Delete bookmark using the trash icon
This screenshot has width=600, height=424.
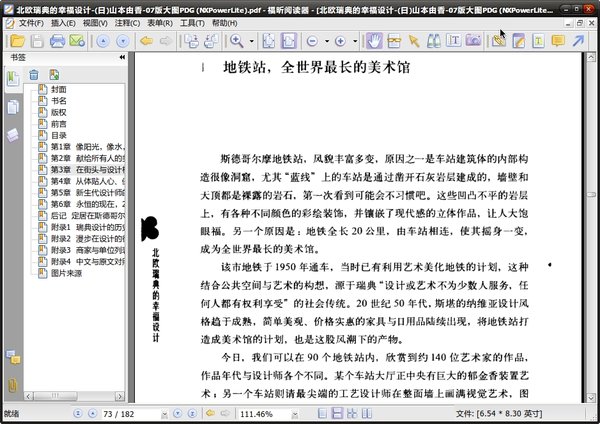pyautogui.click(x=33, y=74)
